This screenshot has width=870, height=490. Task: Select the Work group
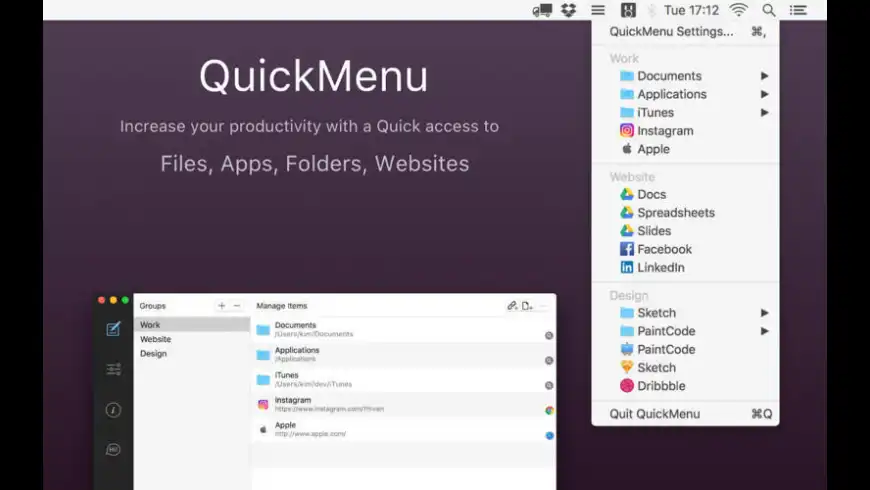coord(192,325)
